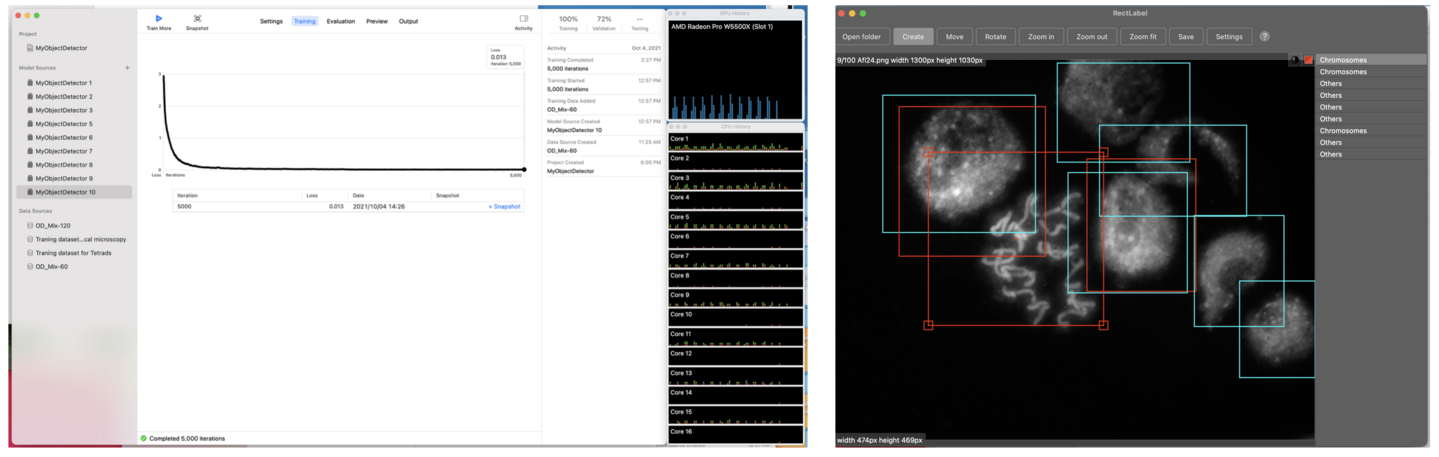
Task: Take a snapshot using the toolbar Snapshot icon
Action: tap(197, 18)
